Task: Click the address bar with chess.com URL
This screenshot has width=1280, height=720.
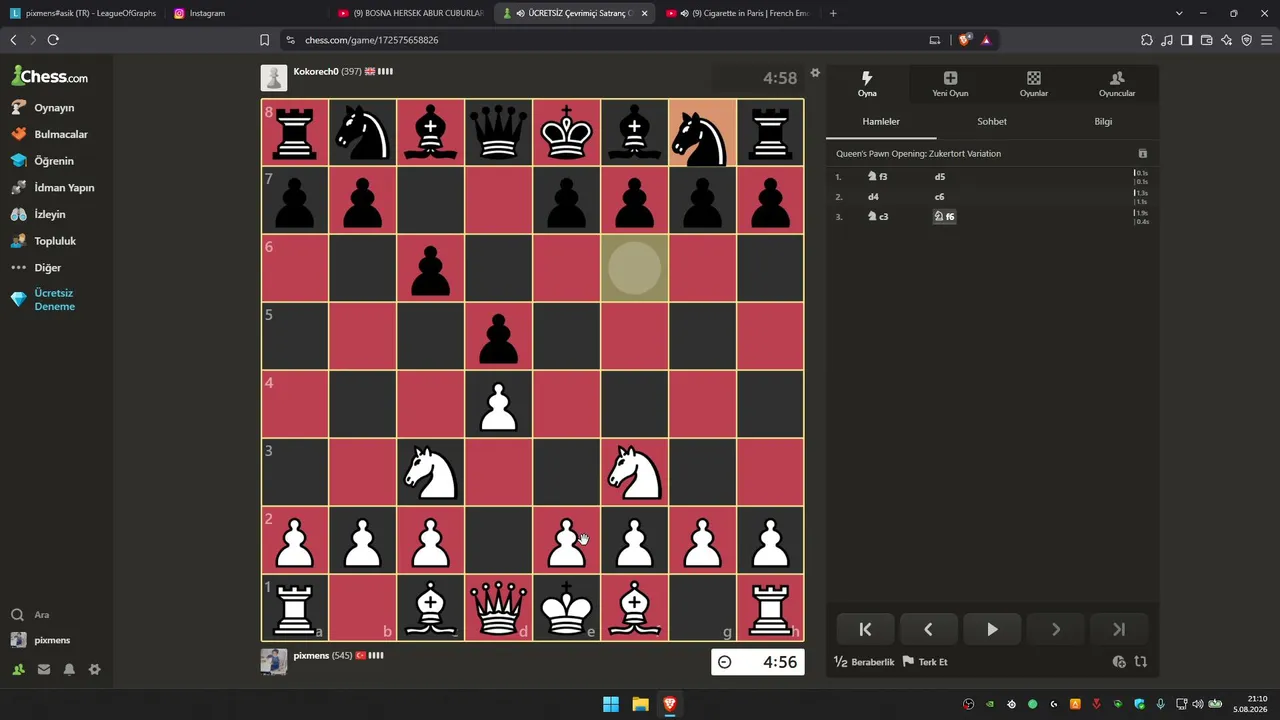Action: coord(600,40)
